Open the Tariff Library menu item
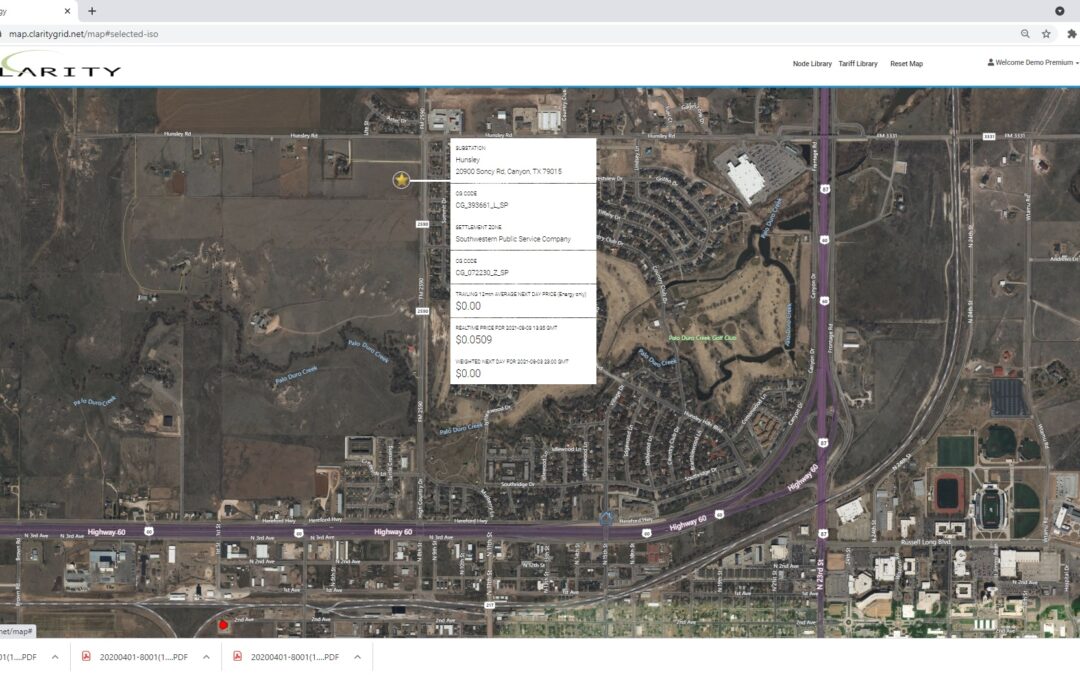Image resolution: width=1080 pixels, height=675 pixels. 858,63
